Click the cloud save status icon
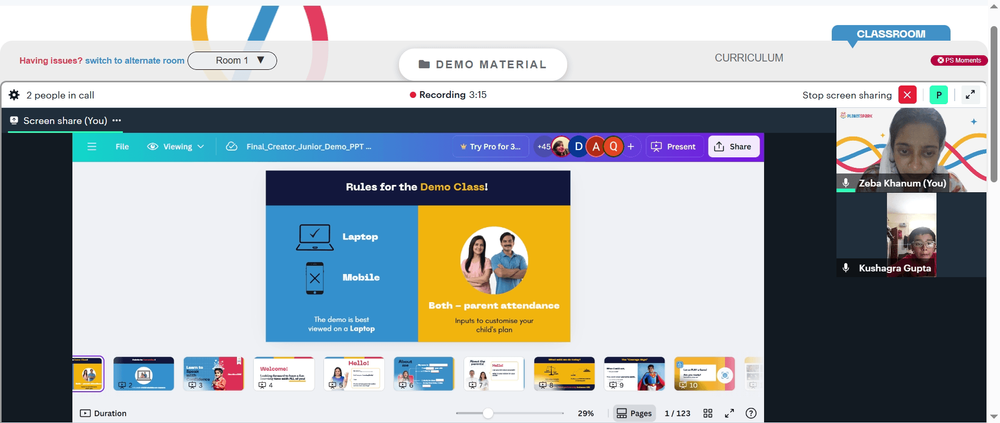 pyautogui.click(x=232, y=147)
